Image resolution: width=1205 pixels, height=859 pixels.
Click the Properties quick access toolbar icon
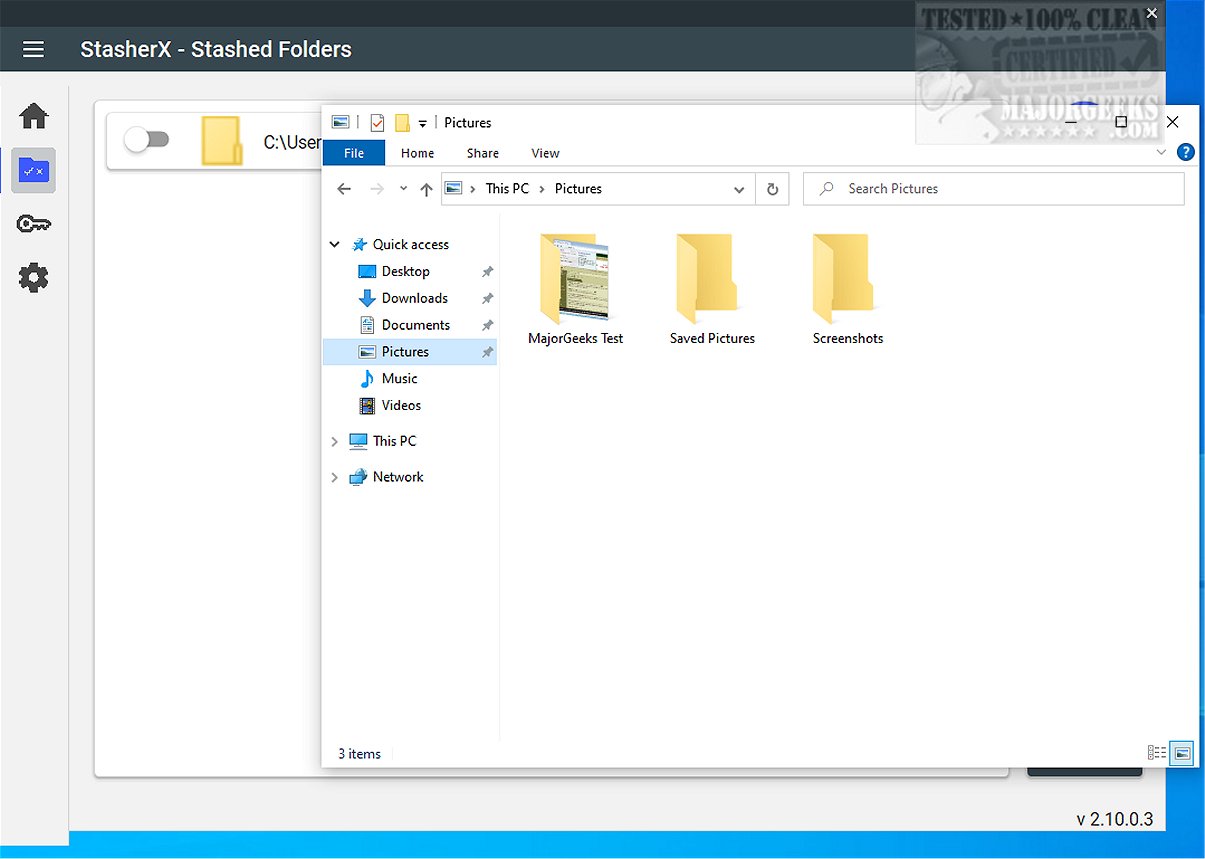(377, 123)
